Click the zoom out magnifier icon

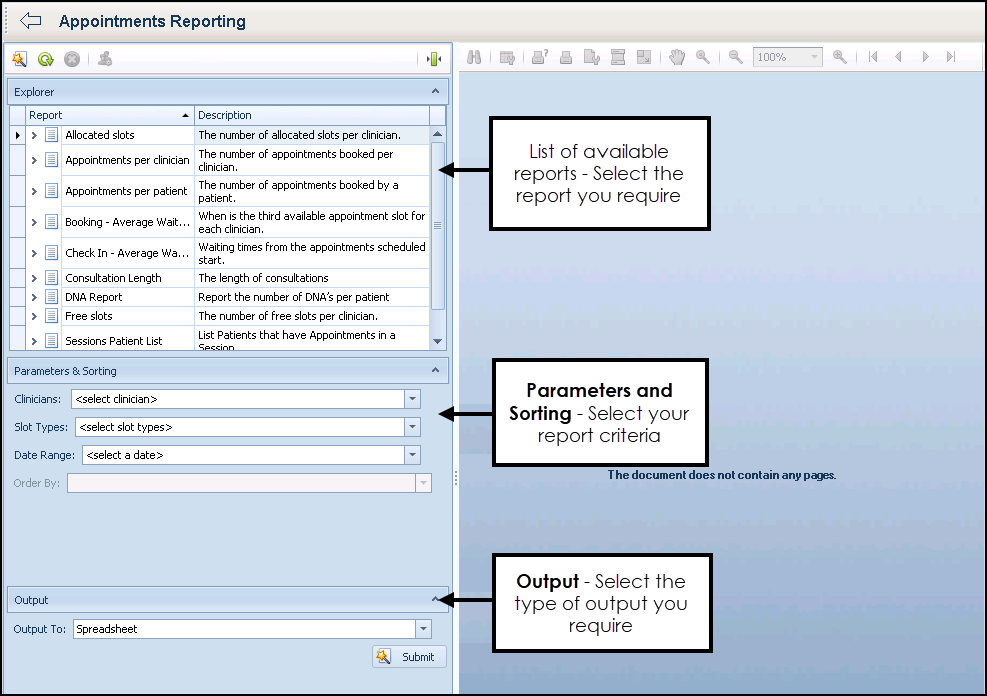[735, 58]
